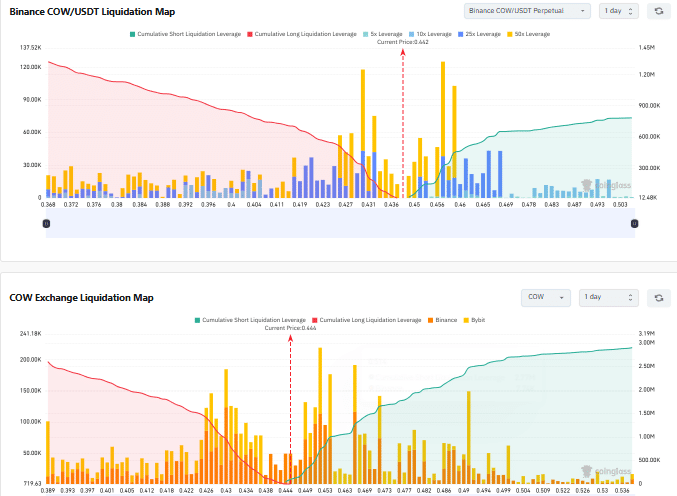The image size is (677, 496).
Task: Click the left range handle under top chart
Action: pos(46,223)
